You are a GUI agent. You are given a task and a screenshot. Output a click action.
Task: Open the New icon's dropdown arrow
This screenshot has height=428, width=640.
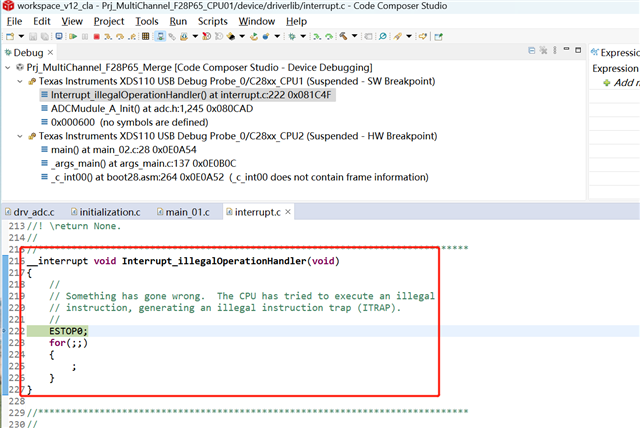(x=21, y=36)
